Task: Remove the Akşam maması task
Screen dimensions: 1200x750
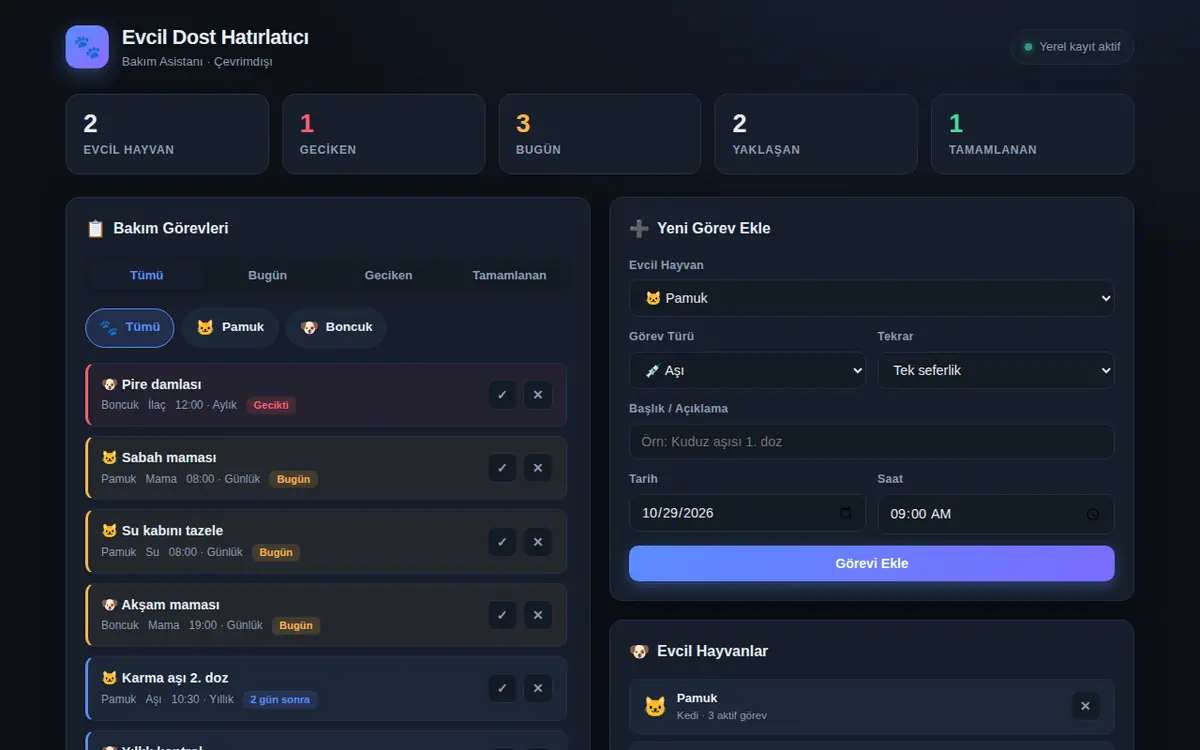Action: (x=538, y=615)
